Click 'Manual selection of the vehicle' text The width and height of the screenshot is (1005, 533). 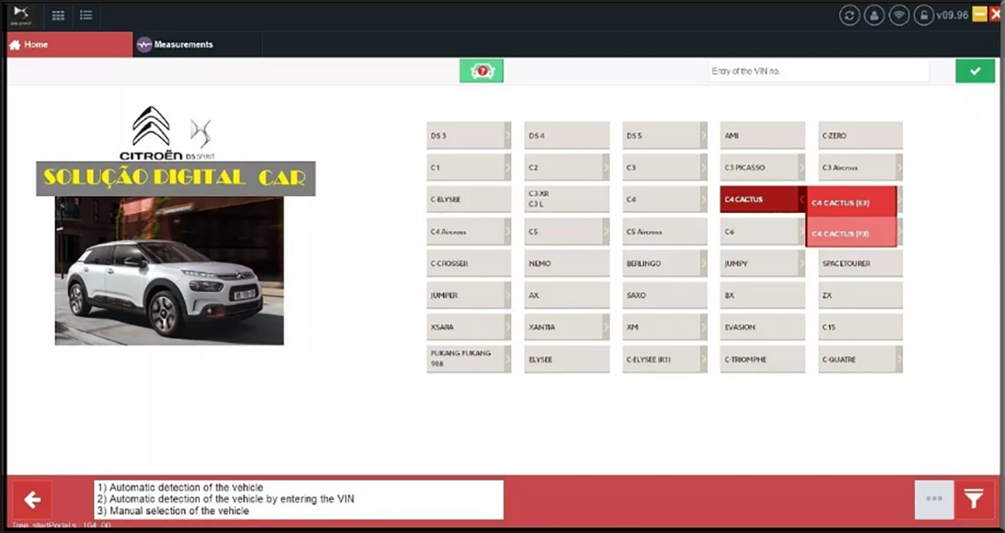179,511
